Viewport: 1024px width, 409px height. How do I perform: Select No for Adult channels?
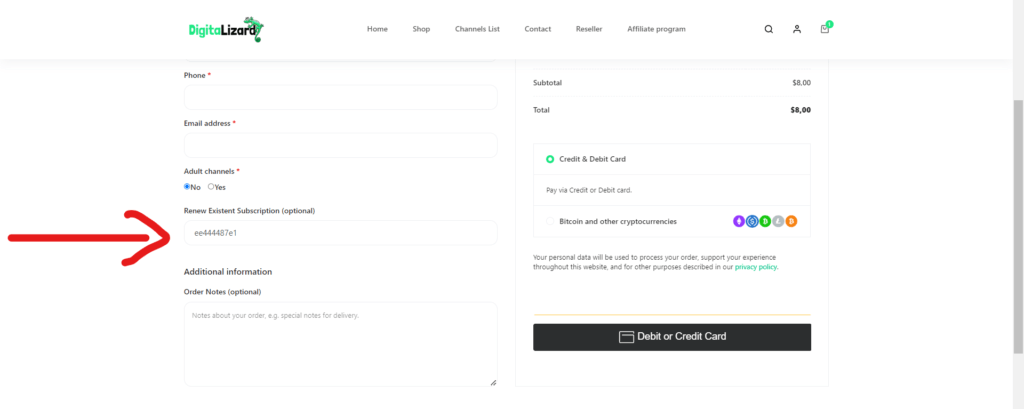[187, 187]
